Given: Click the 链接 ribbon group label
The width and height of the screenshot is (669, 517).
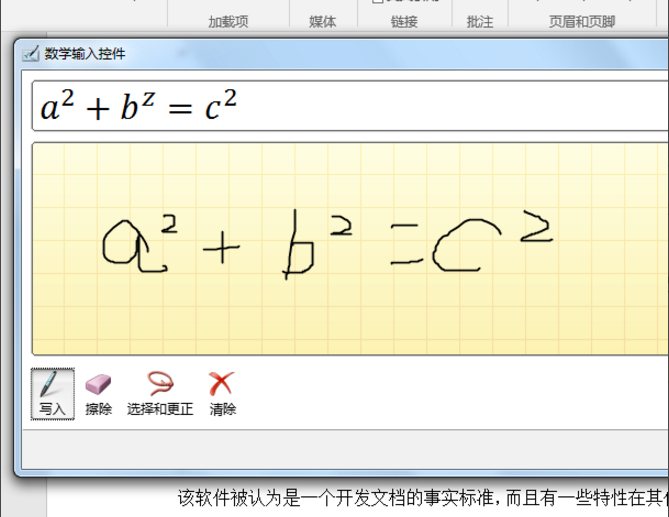Looking at the screenshot, I should [x=404, y=21].
